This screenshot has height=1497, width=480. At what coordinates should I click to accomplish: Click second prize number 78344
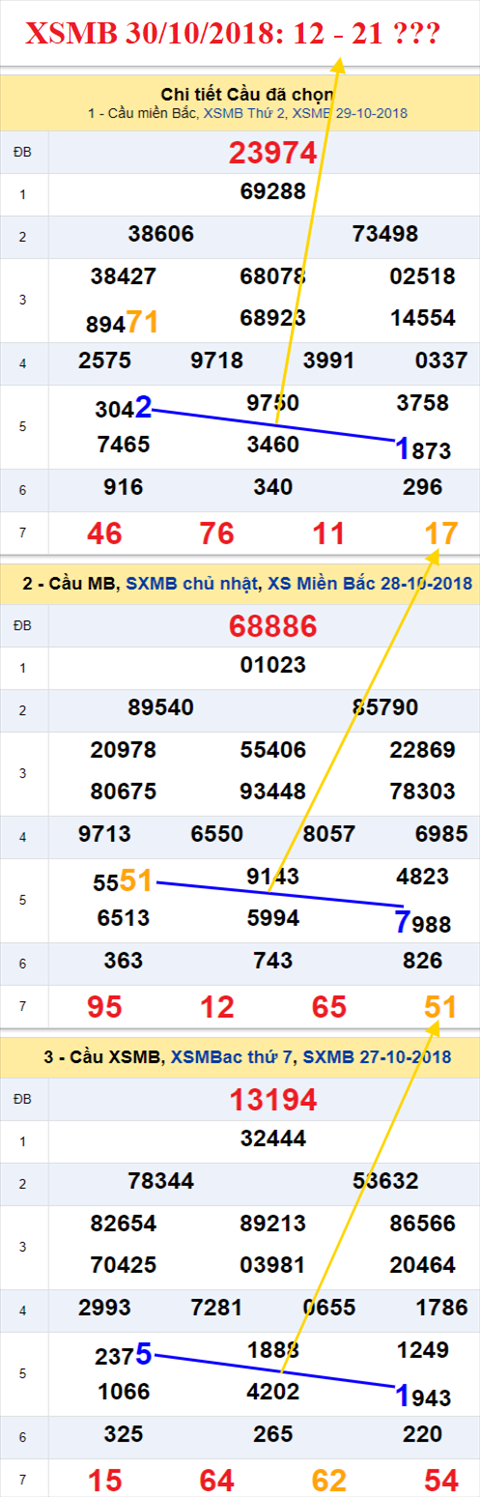pyautogui.click(x=161, y=1182)
